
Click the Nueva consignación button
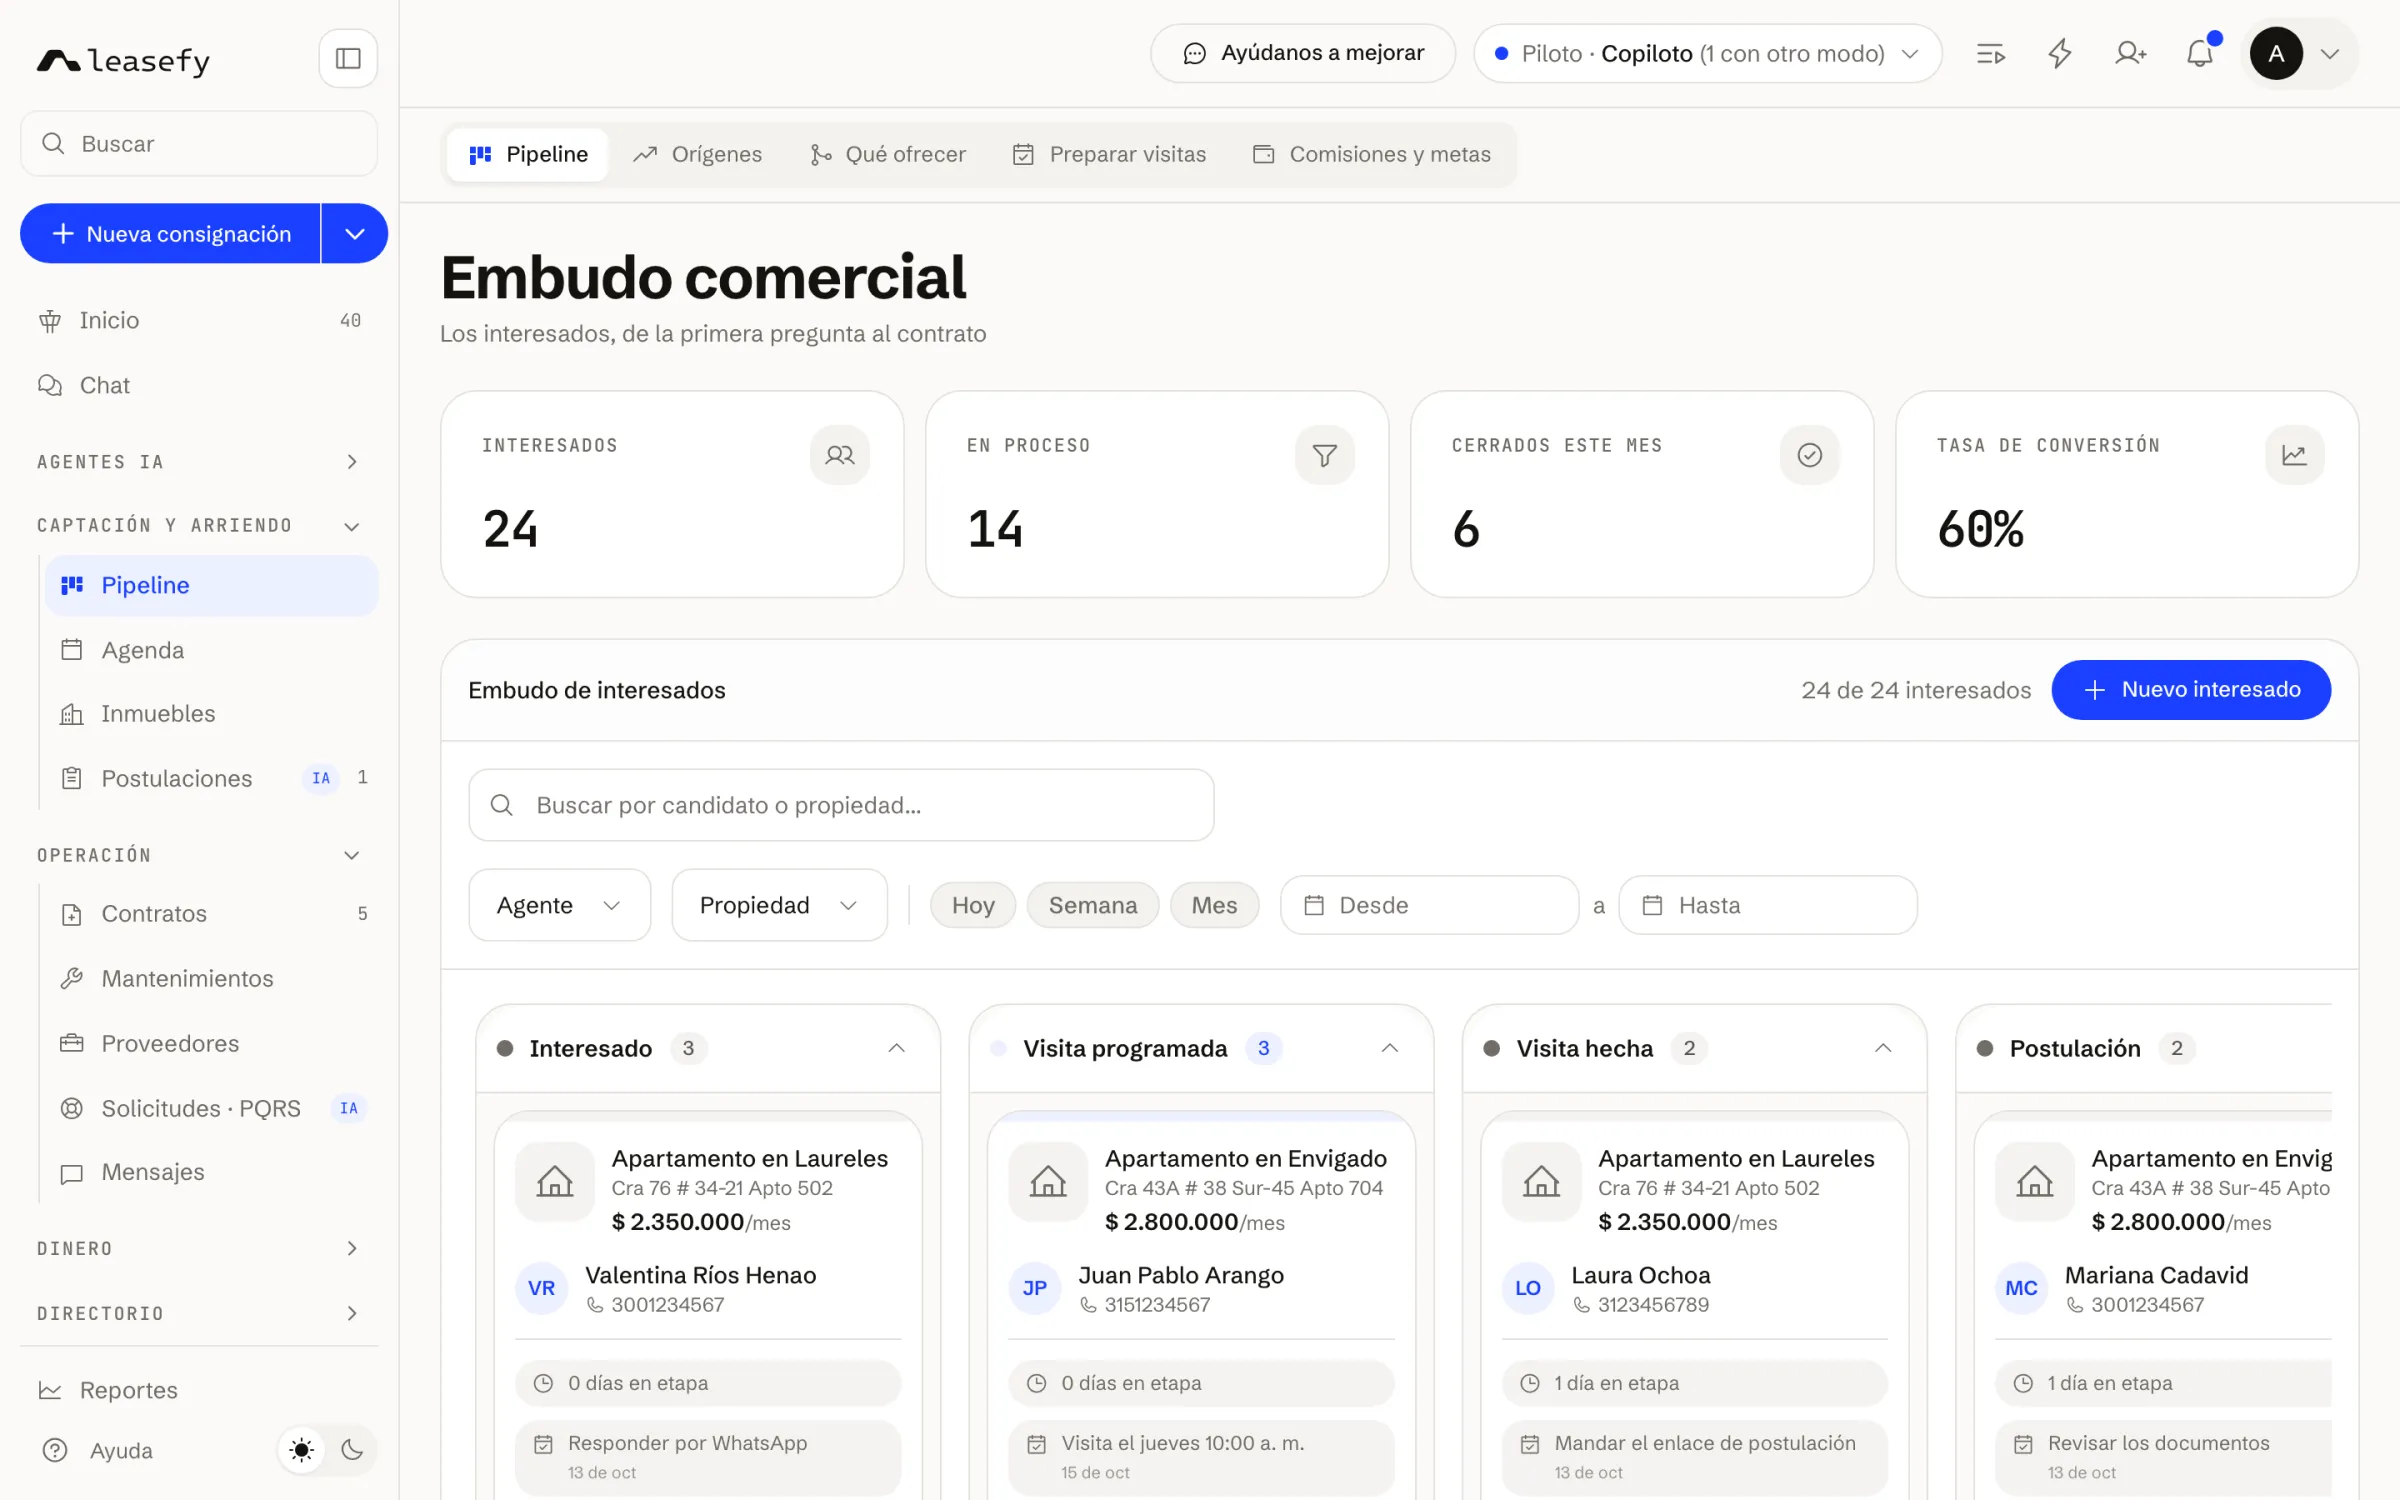170,234
